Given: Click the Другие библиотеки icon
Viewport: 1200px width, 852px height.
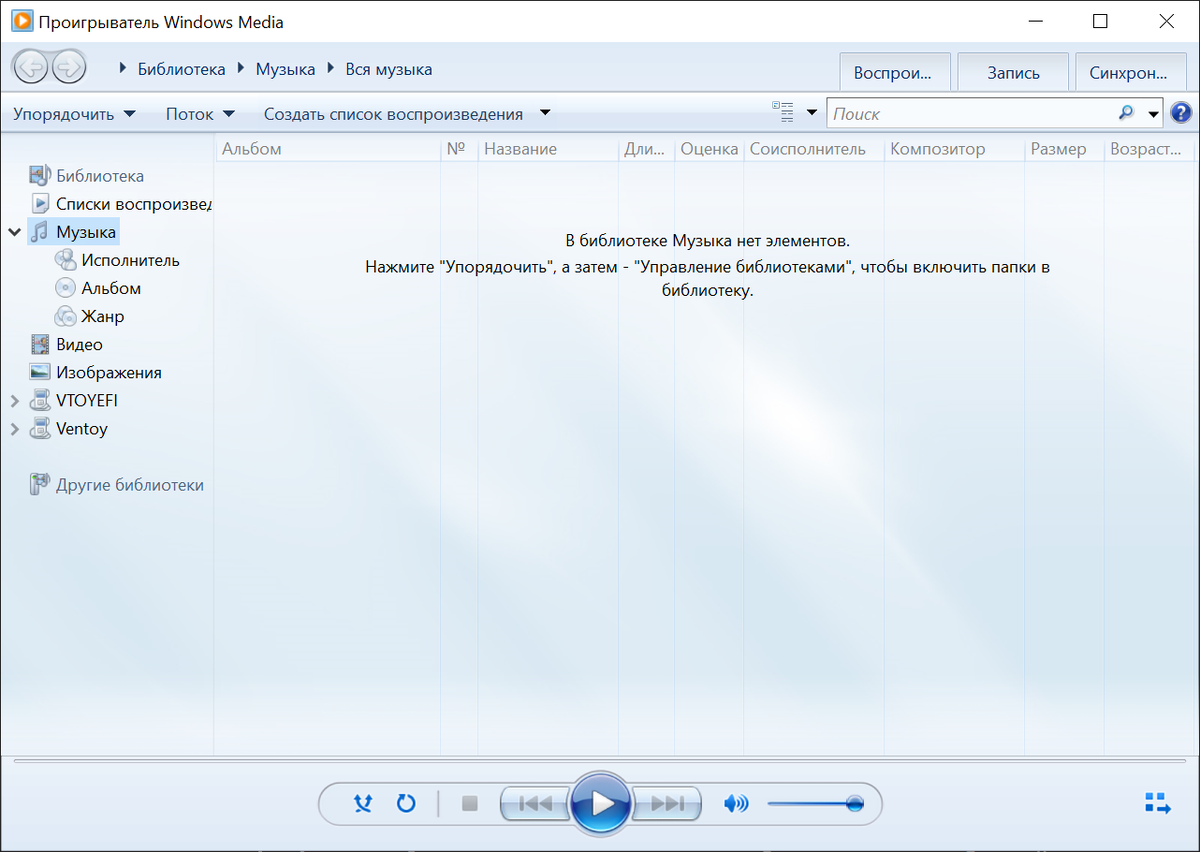Looking at the screenshot, I should [40, 485].
